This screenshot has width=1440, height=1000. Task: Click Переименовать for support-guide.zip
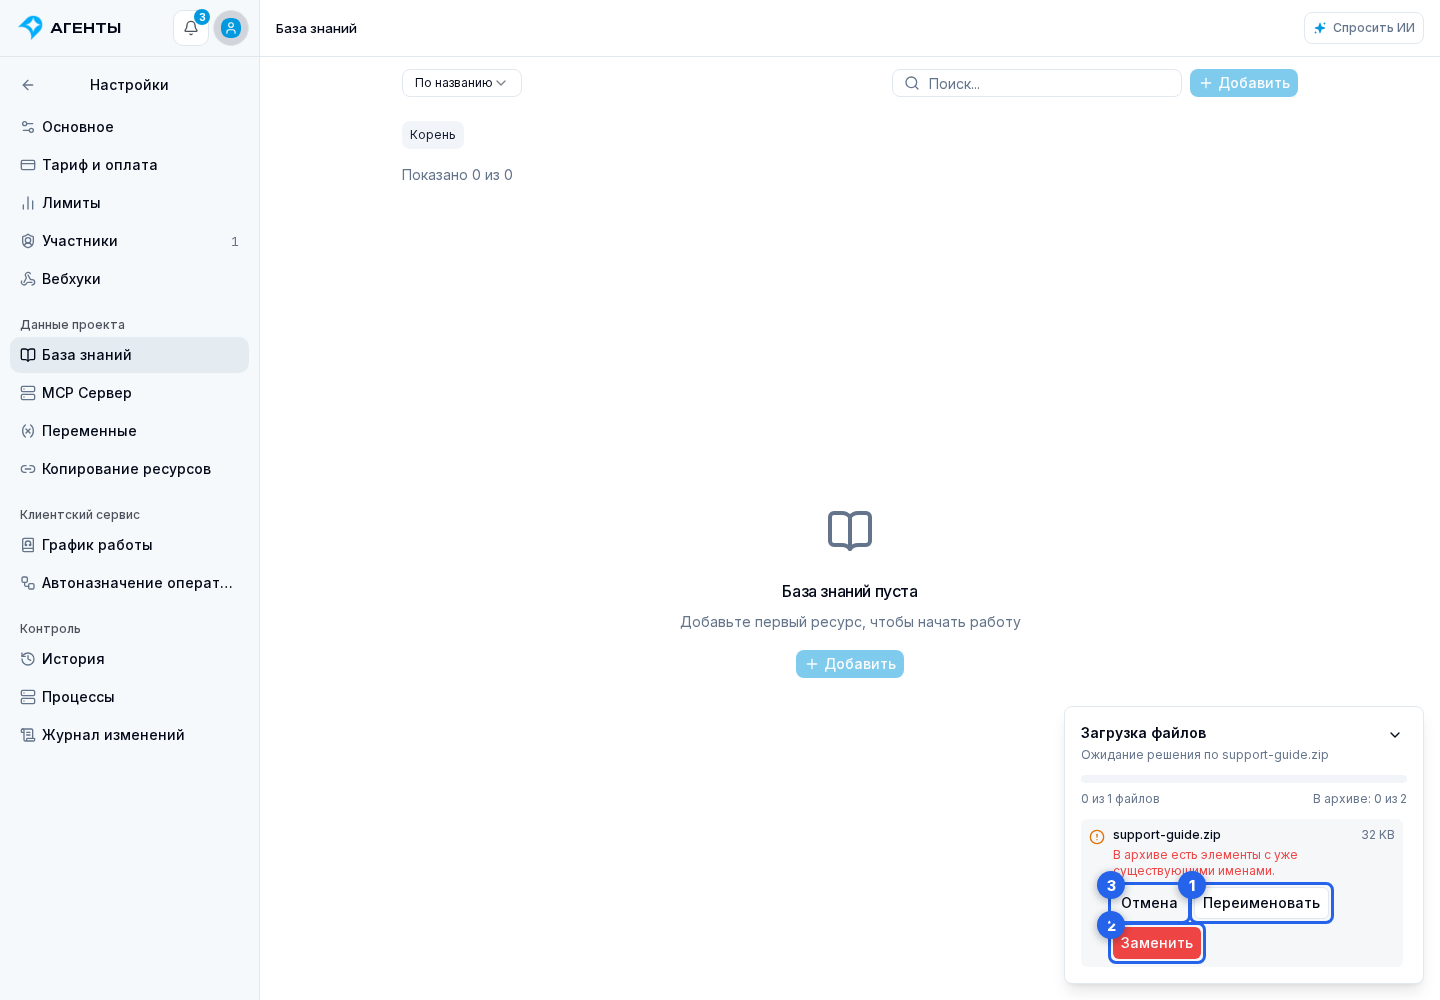1261,903
